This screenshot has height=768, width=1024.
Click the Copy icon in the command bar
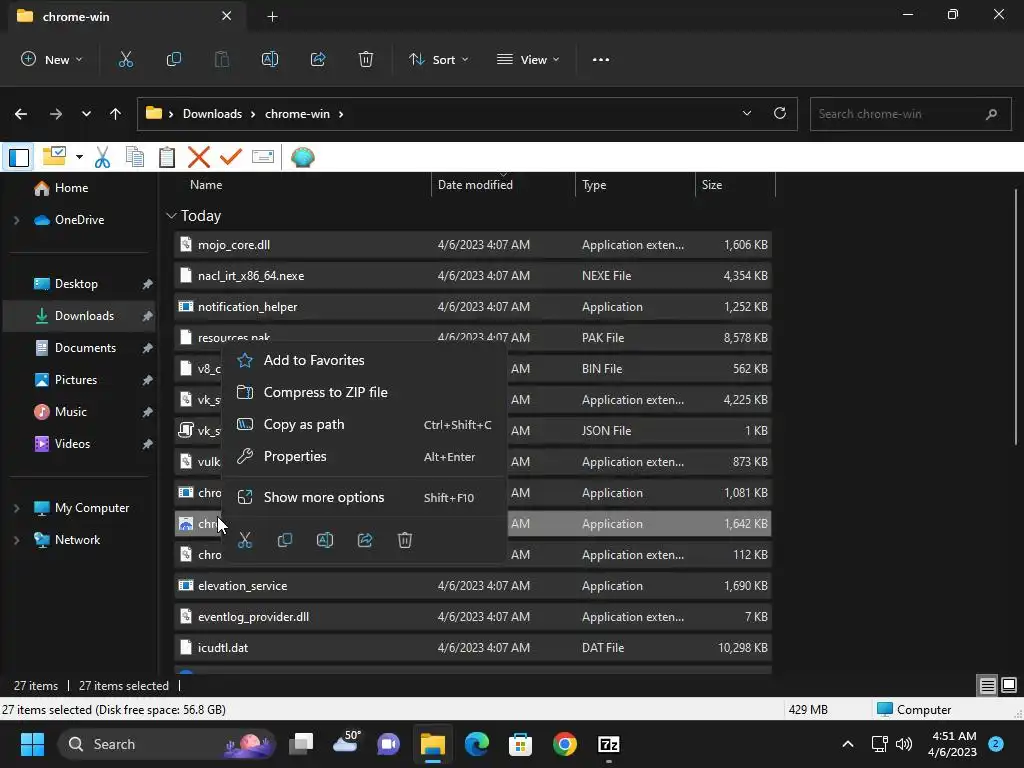(174, 59)
